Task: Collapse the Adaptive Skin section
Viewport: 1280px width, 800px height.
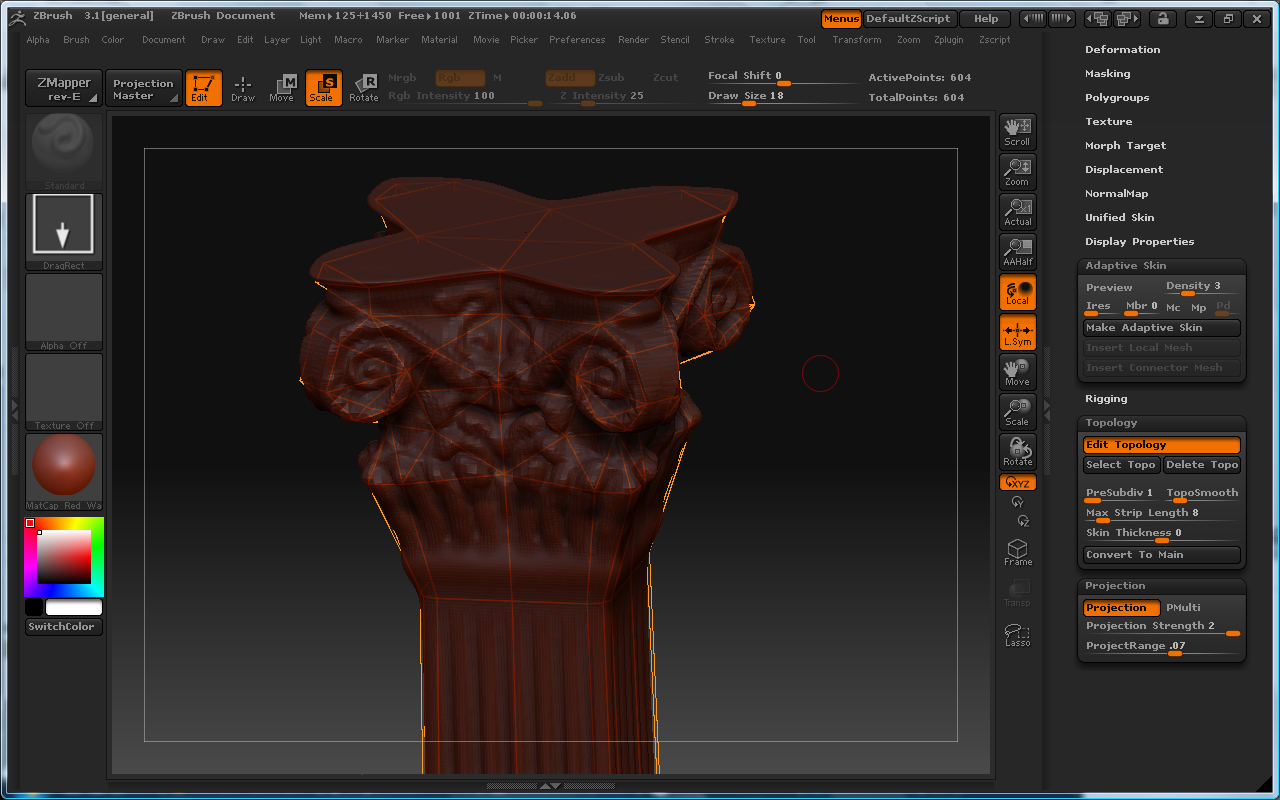Action: click(x=1125, y=265)
